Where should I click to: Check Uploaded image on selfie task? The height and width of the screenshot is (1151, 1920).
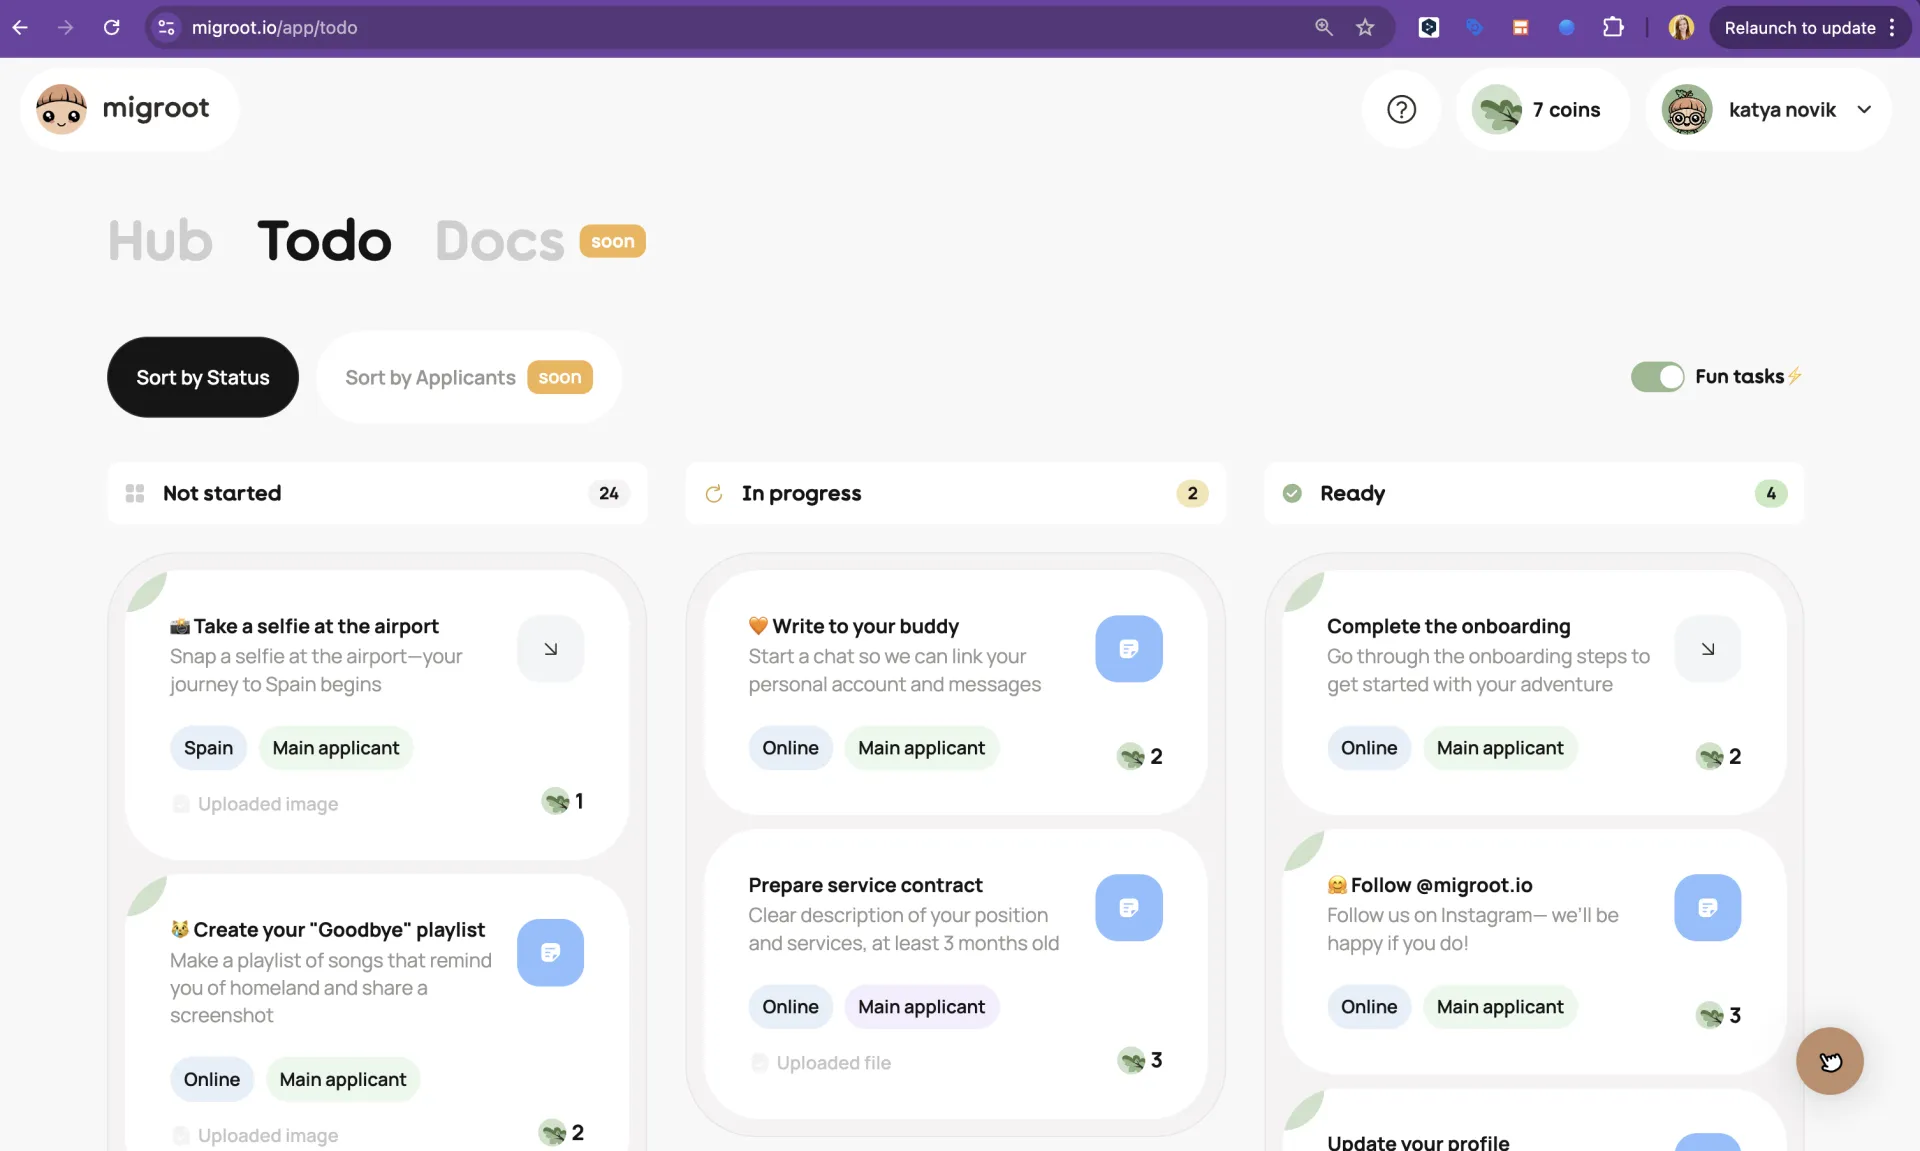click(x=181, y=804)
